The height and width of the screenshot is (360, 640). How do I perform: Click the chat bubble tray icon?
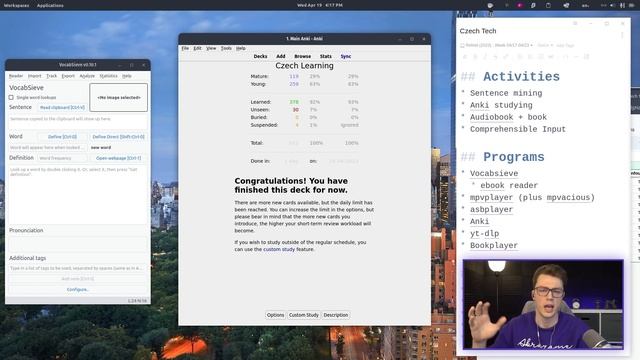490,5
